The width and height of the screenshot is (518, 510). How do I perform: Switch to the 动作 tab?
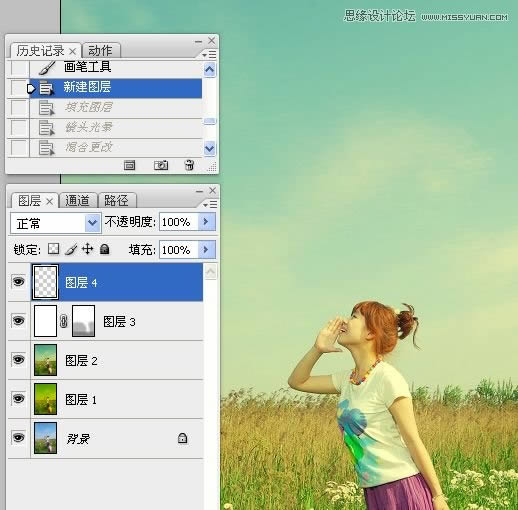tap(100, 51)
